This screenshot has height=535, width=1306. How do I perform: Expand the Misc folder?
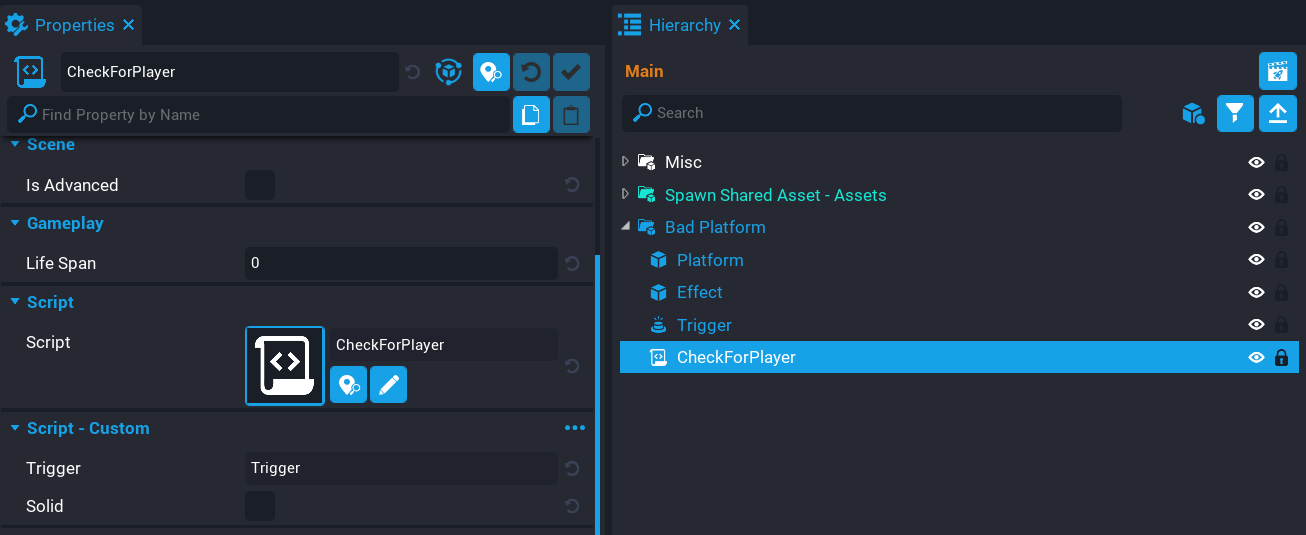click(626, 162)
